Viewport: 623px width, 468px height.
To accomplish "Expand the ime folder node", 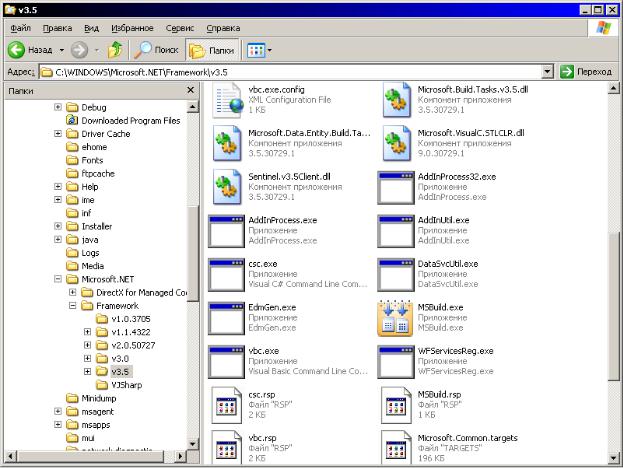I will [58, 199].
